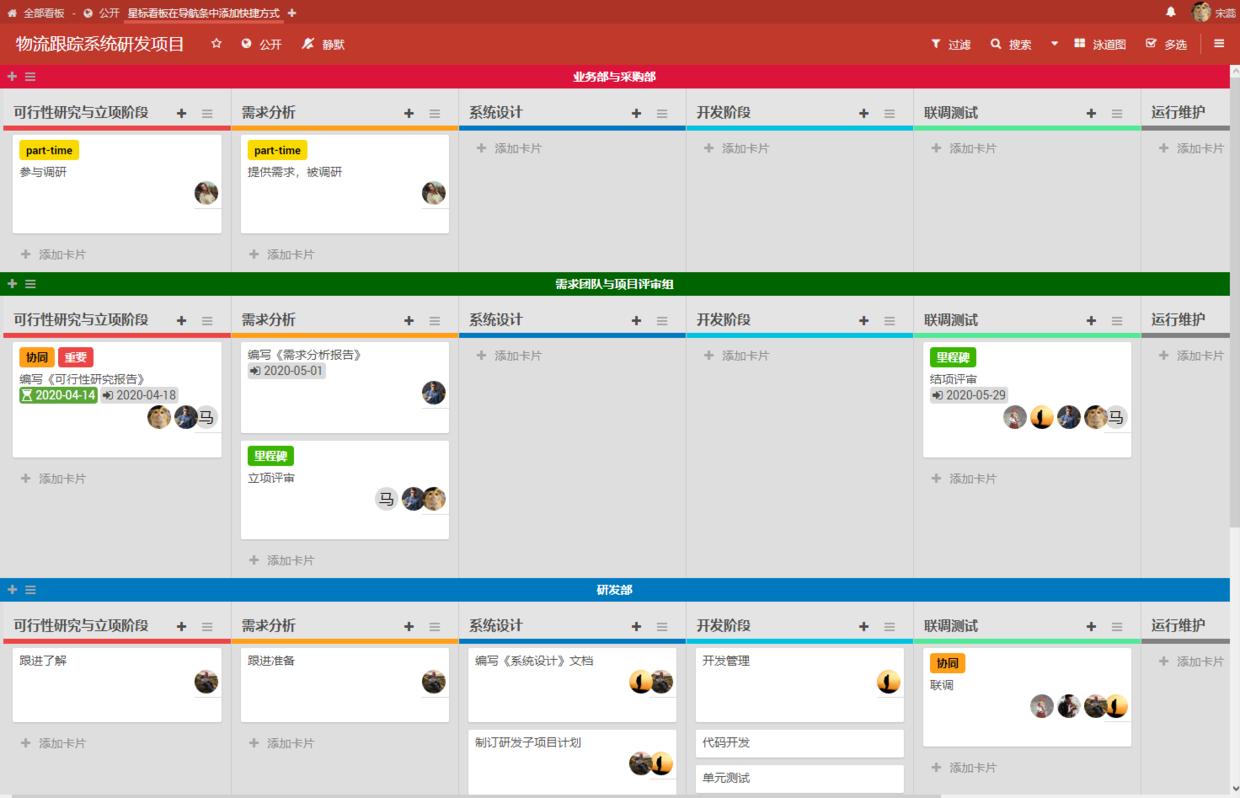Screen dimensions: 1240x798
Task: Open the board hamburger menu at top right
Action: tap(1219, 44)
